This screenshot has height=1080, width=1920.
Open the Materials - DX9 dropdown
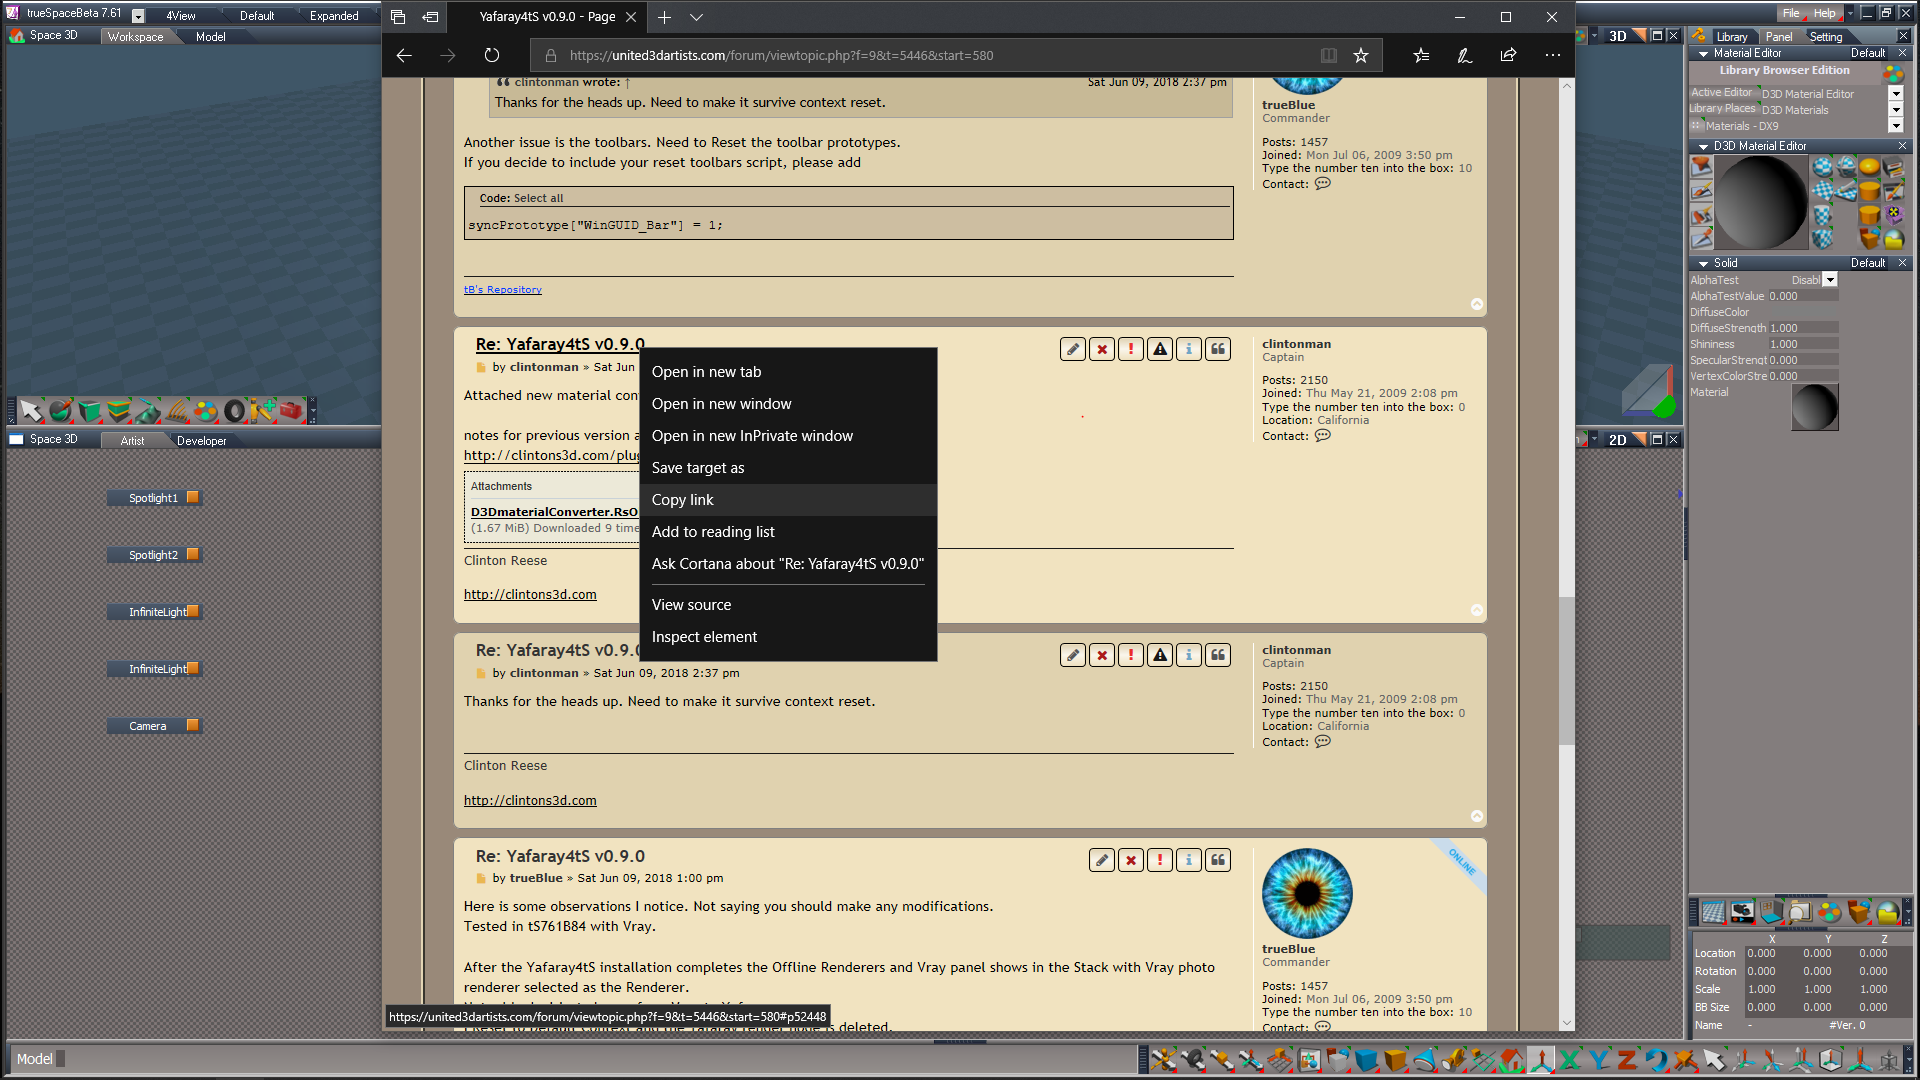(1896, 126)
